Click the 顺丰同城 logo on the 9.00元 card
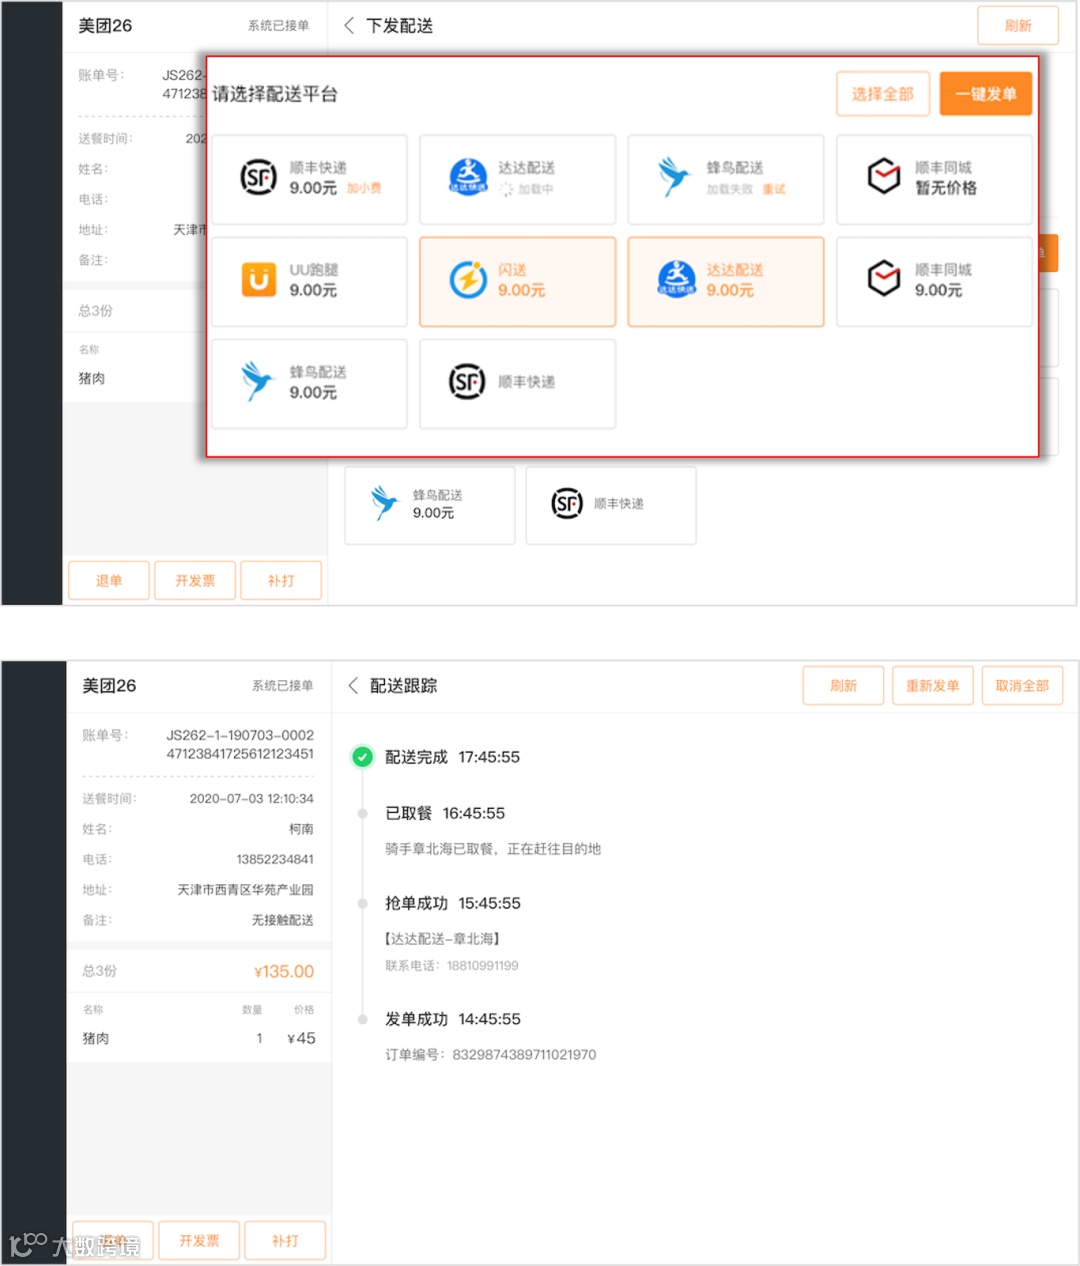Viewport: 1080px width, 1266px height. [884, 279]
